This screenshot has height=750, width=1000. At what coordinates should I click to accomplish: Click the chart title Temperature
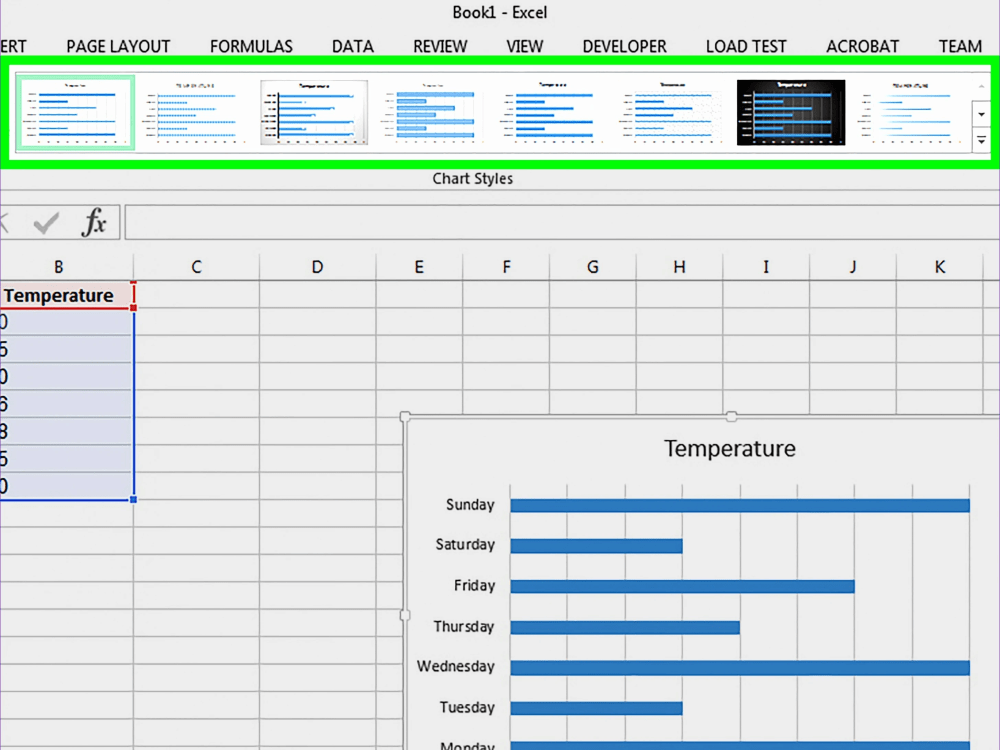coord(730,448)
